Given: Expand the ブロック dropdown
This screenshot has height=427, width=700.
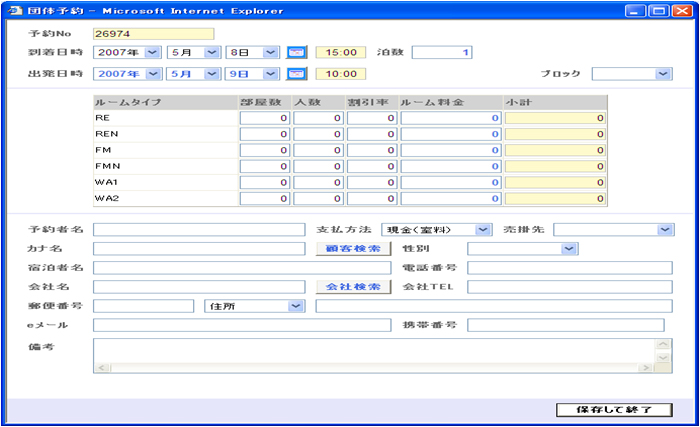Looking at the screenshot, I should pos(632,74).
